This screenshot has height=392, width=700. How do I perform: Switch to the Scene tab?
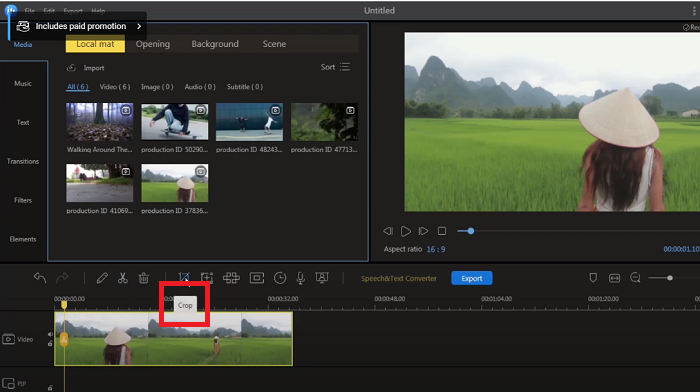pyautogui.click(x=274, y=44)
